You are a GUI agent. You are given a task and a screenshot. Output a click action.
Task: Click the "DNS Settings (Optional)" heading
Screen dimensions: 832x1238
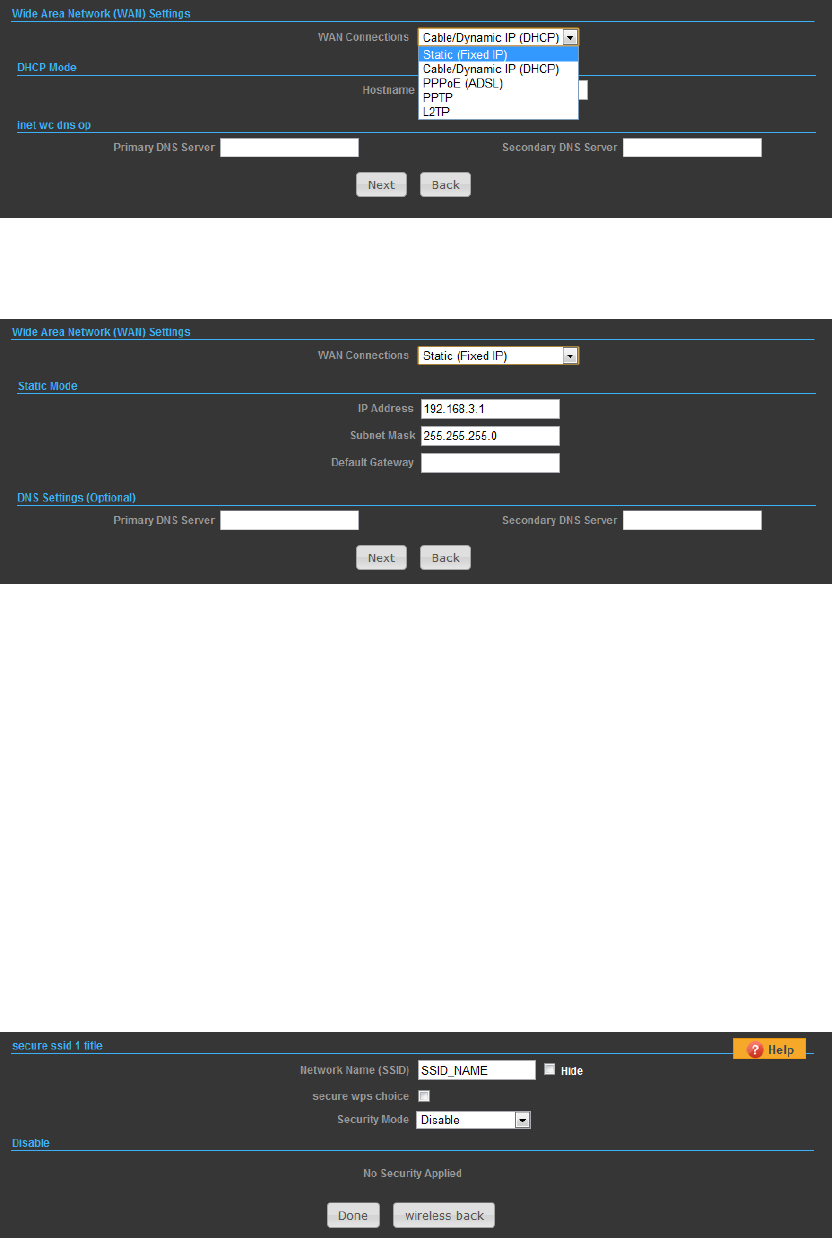[x=77, y=497]
